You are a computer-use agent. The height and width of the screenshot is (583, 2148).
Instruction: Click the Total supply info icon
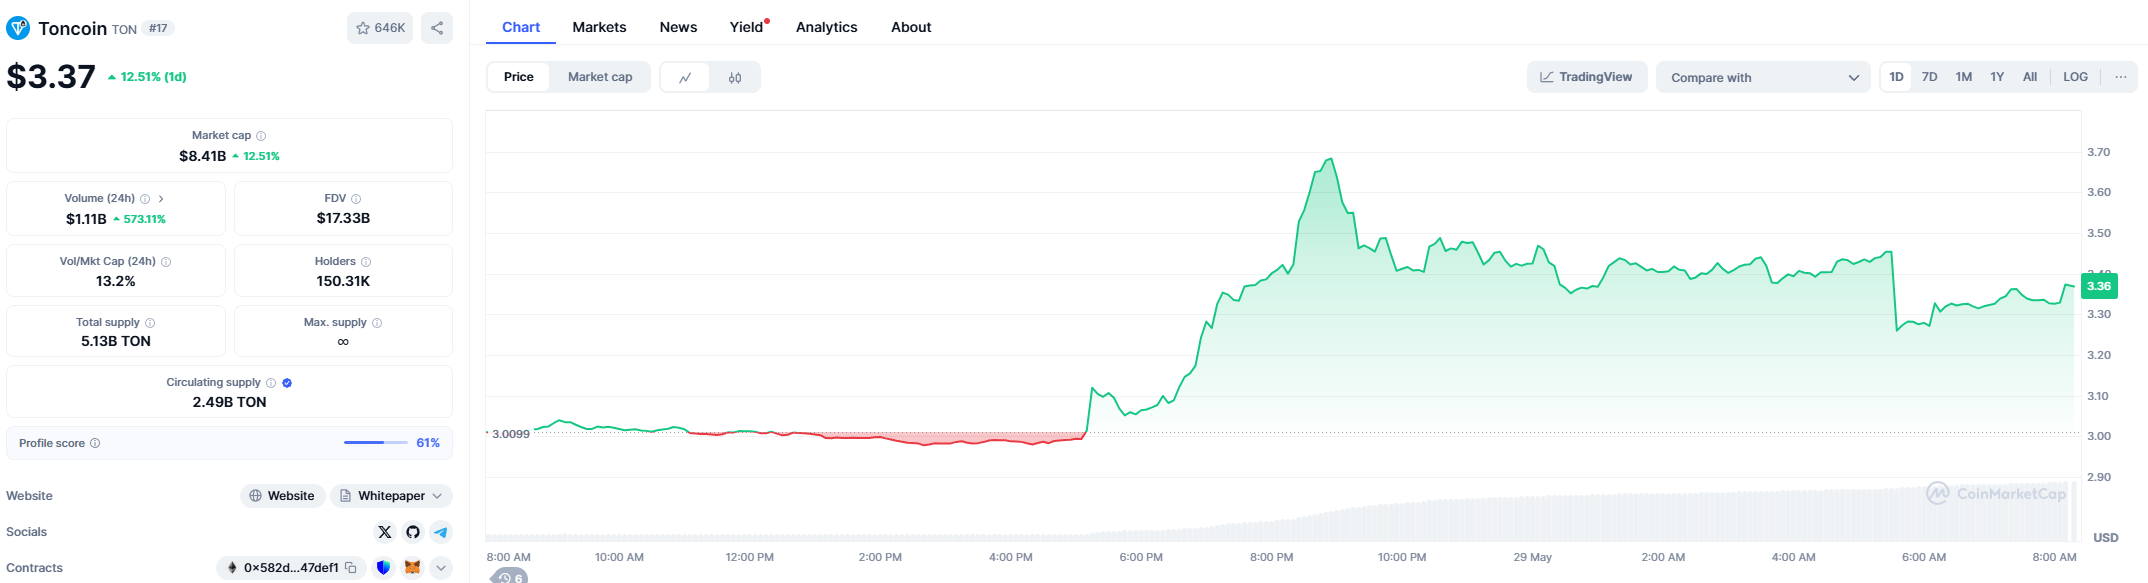pos(150,323)
